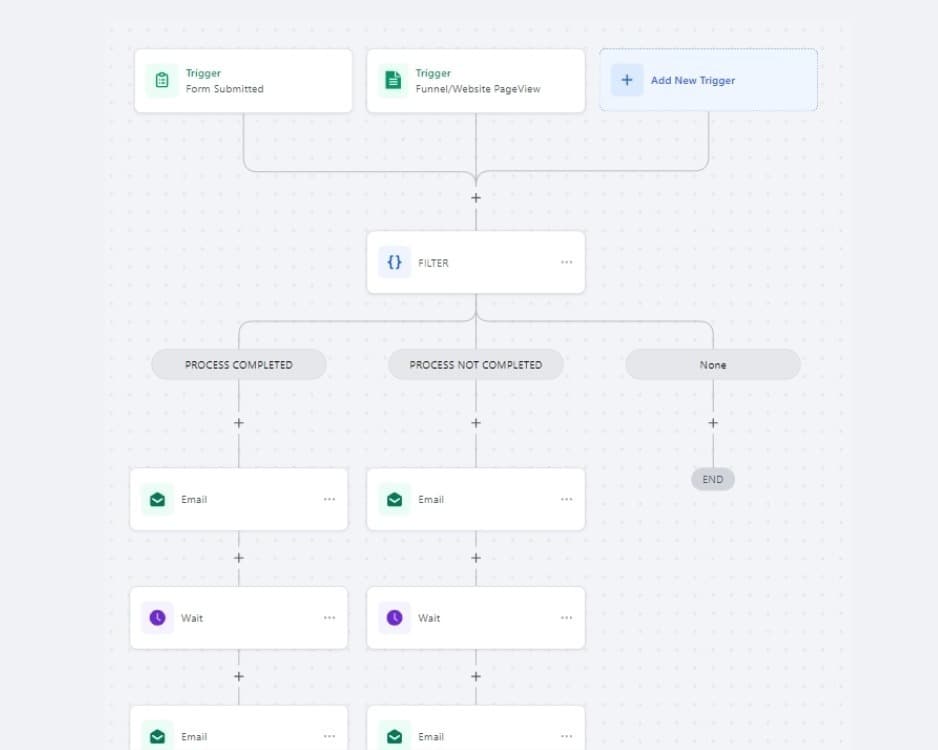Open the Funnel/Website PageView trigger card
The image size is (938, 750).
point(476,81)
